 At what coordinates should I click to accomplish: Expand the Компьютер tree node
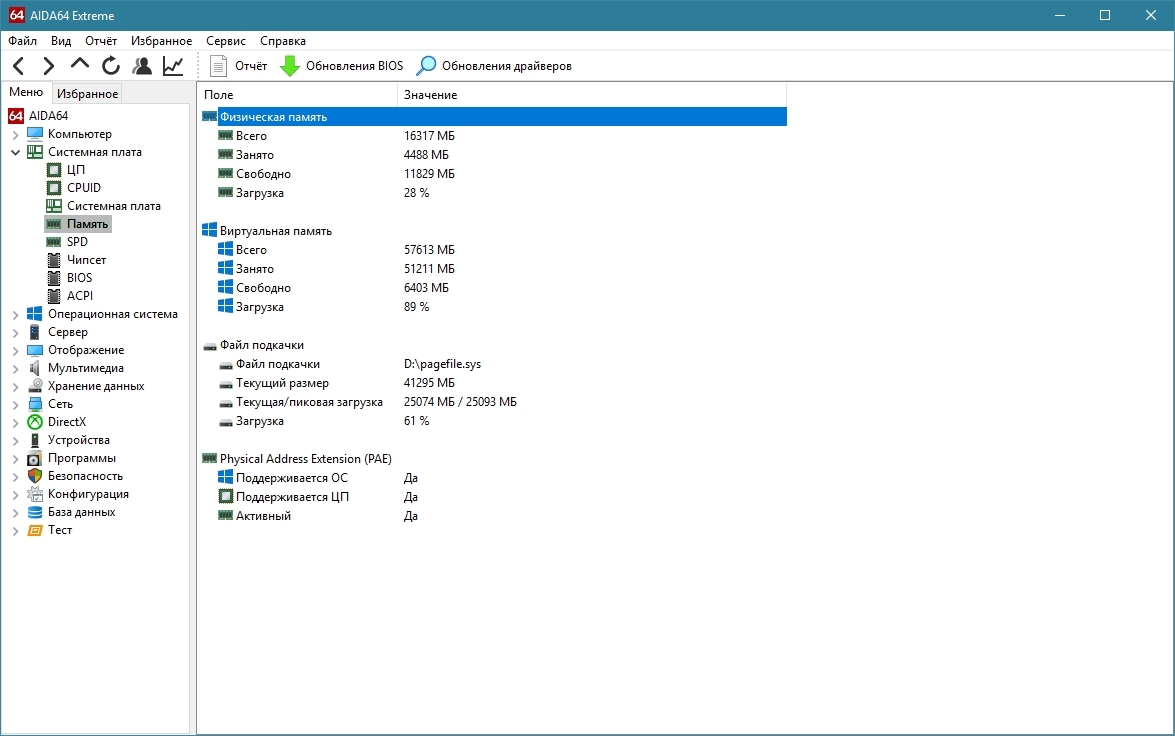16,135
